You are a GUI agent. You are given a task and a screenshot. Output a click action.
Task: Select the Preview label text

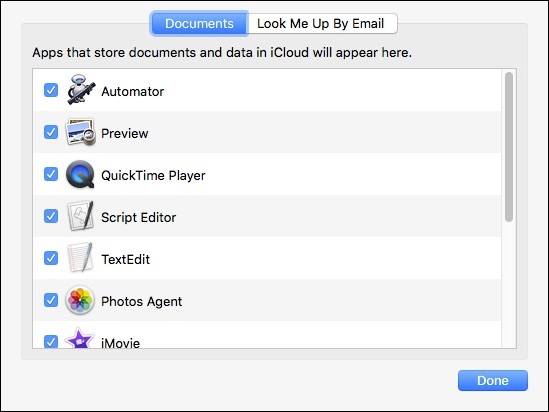coord(125,134)
